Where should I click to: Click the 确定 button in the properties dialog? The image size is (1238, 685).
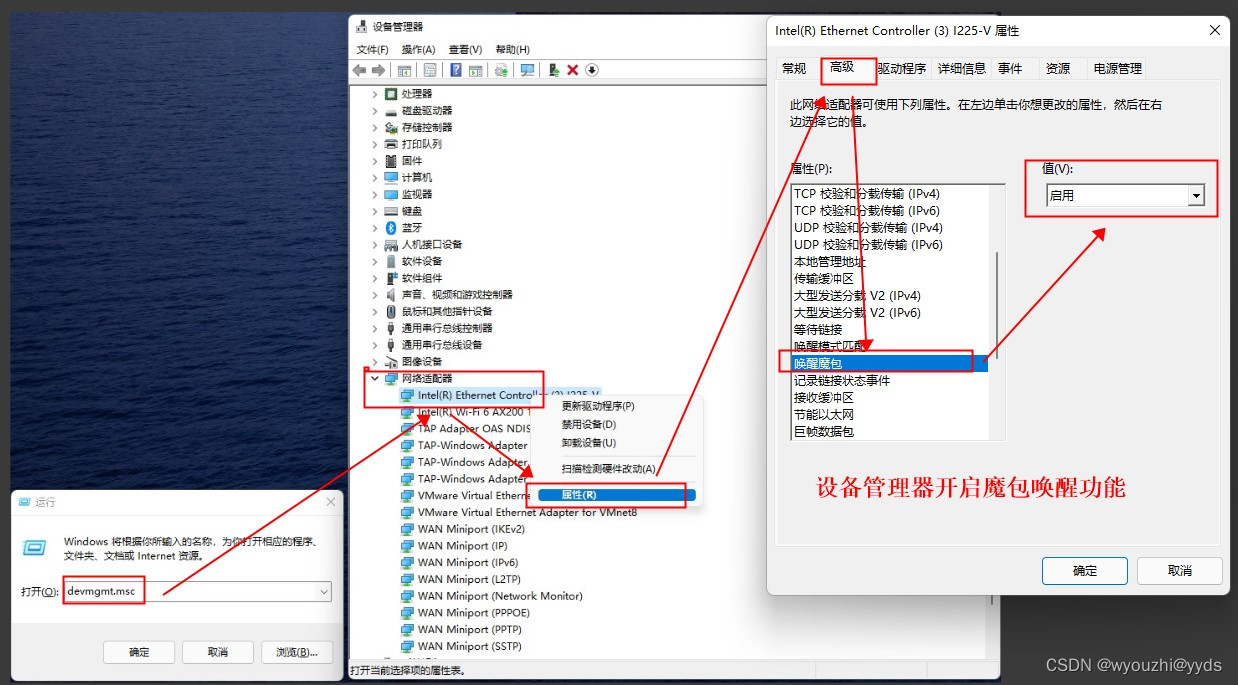tap(1084, 571)
